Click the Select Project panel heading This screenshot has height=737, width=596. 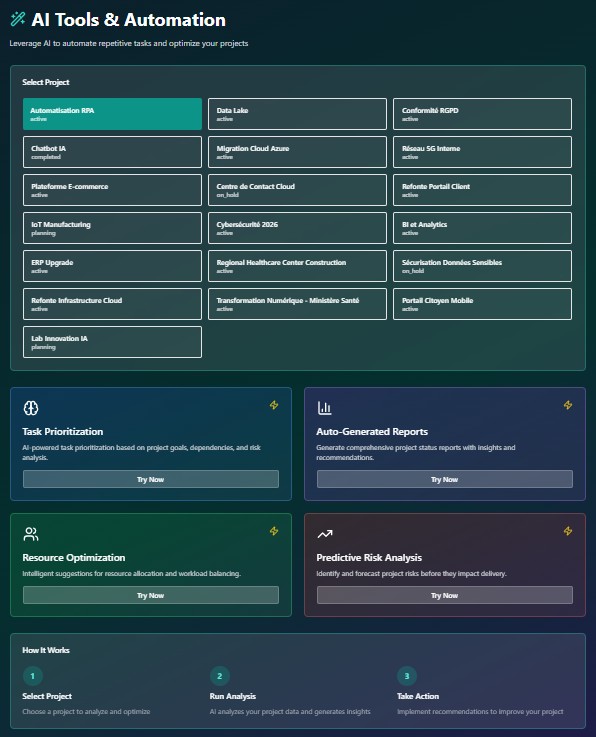[46, 82]
